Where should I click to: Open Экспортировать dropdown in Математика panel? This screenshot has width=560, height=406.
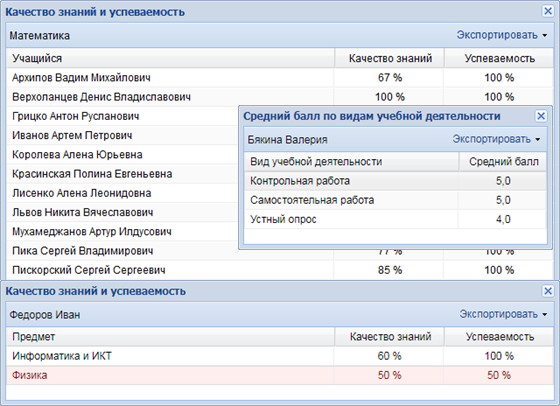tap(502, 35)
